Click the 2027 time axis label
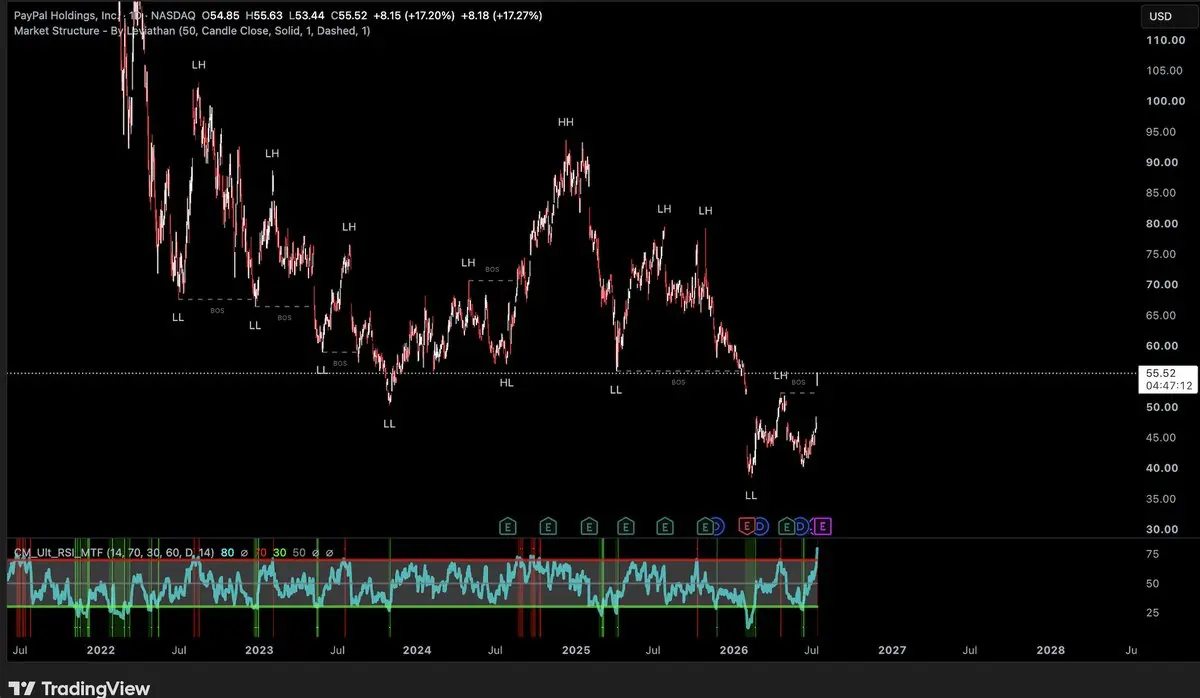Screen dimensions: 1200x698 tap(893, 650)
